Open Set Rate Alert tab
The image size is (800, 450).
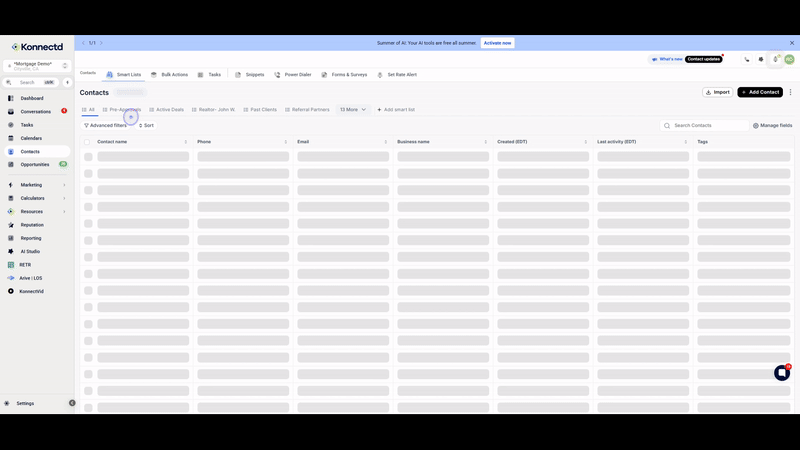click(x=397, y=74)
